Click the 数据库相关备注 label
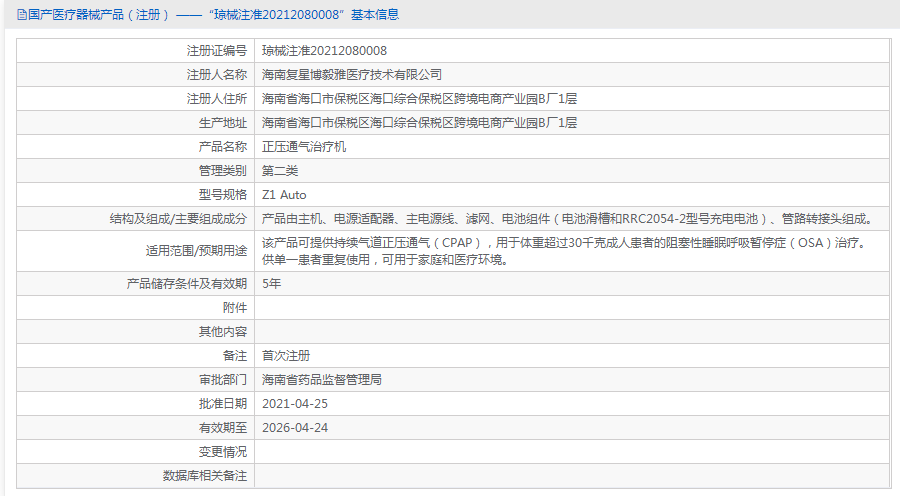Viewport: 900px width, 496px height. [x=205, y=476]
